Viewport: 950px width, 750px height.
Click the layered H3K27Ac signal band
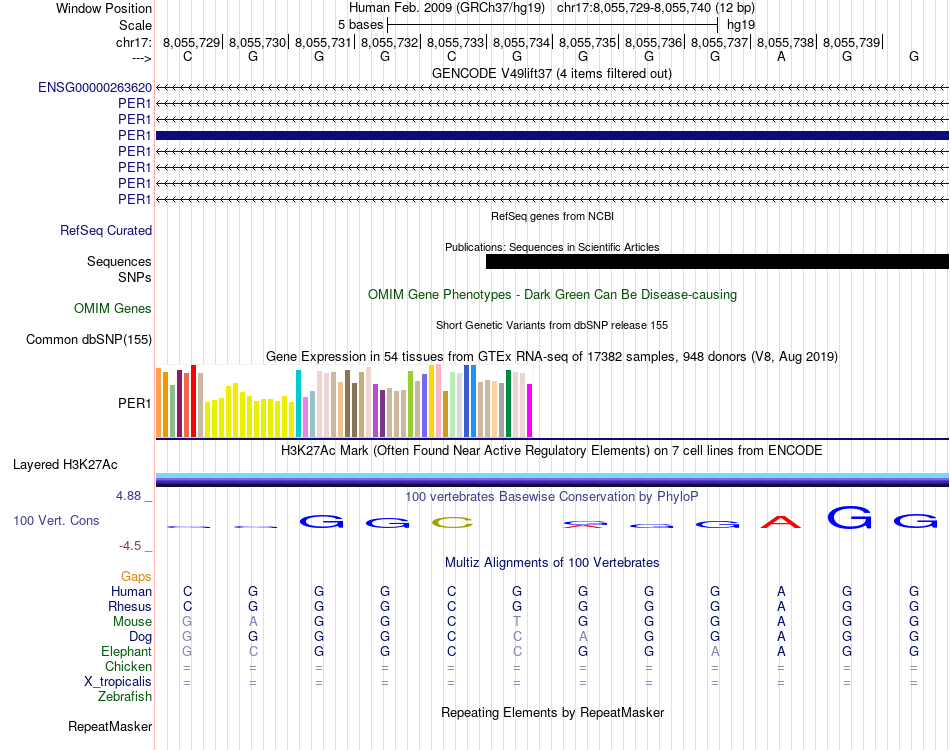point(552,480)
